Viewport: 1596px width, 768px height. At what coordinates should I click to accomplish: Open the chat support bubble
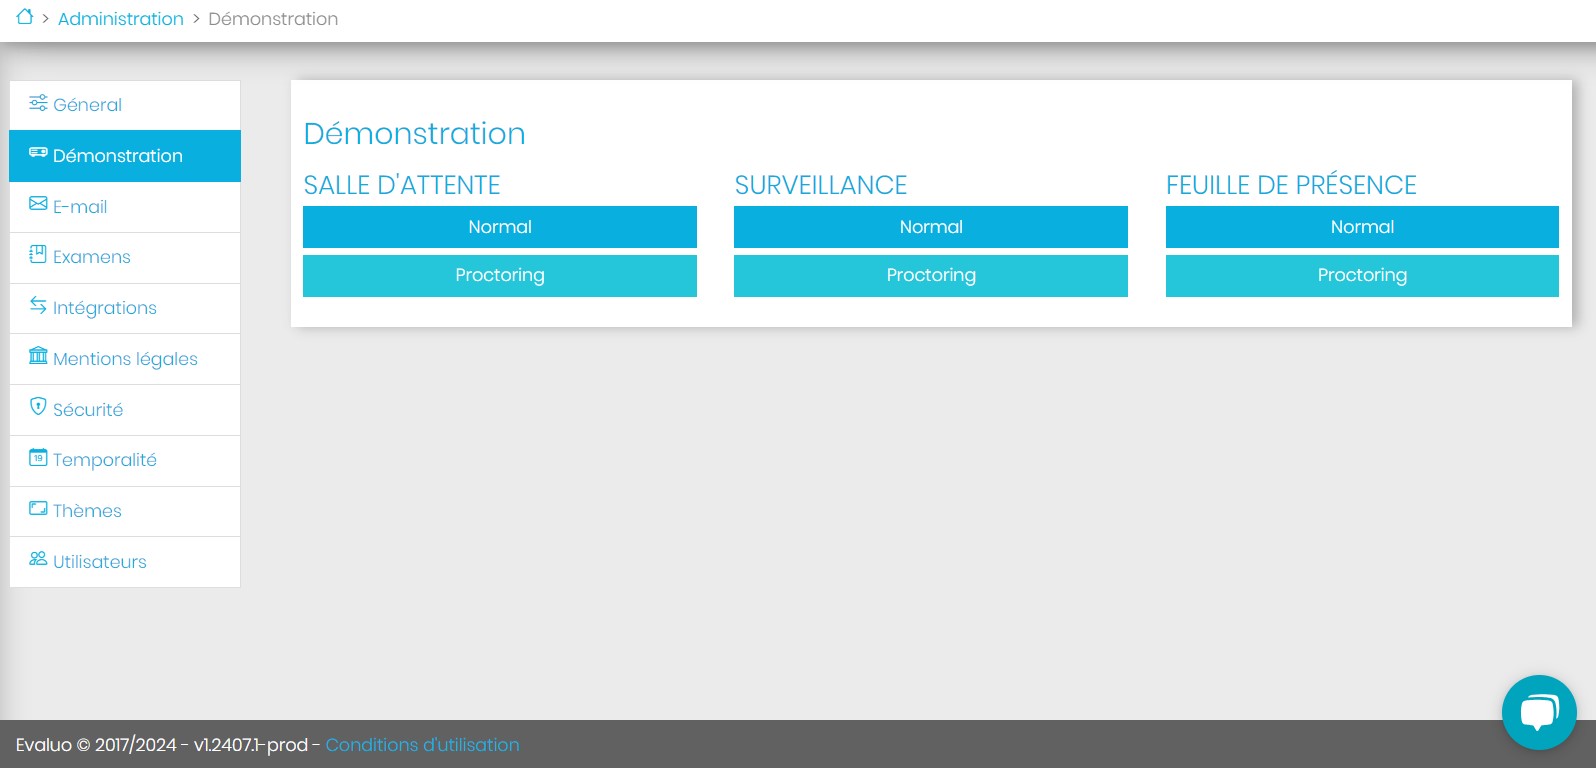coord(1538,712)
